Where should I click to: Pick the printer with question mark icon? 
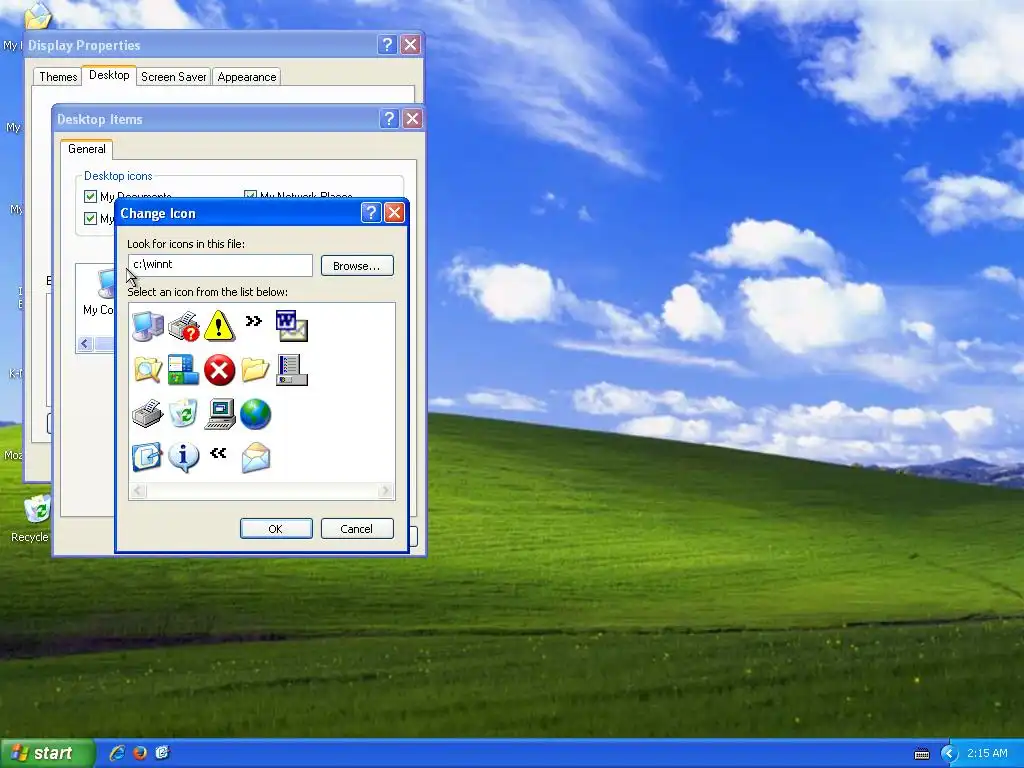[184, 325]
